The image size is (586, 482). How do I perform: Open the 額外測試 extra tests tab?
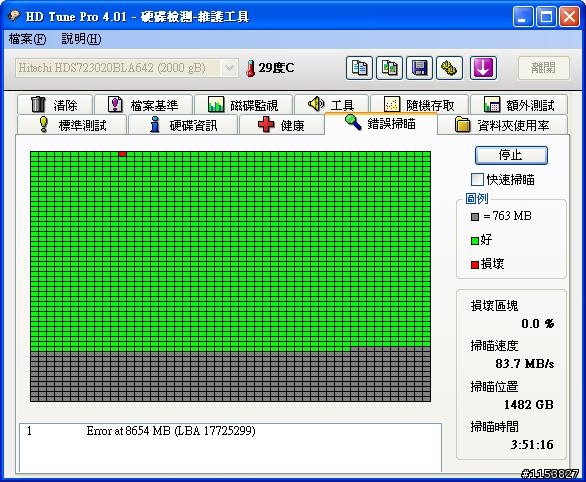tap(519, 105)
